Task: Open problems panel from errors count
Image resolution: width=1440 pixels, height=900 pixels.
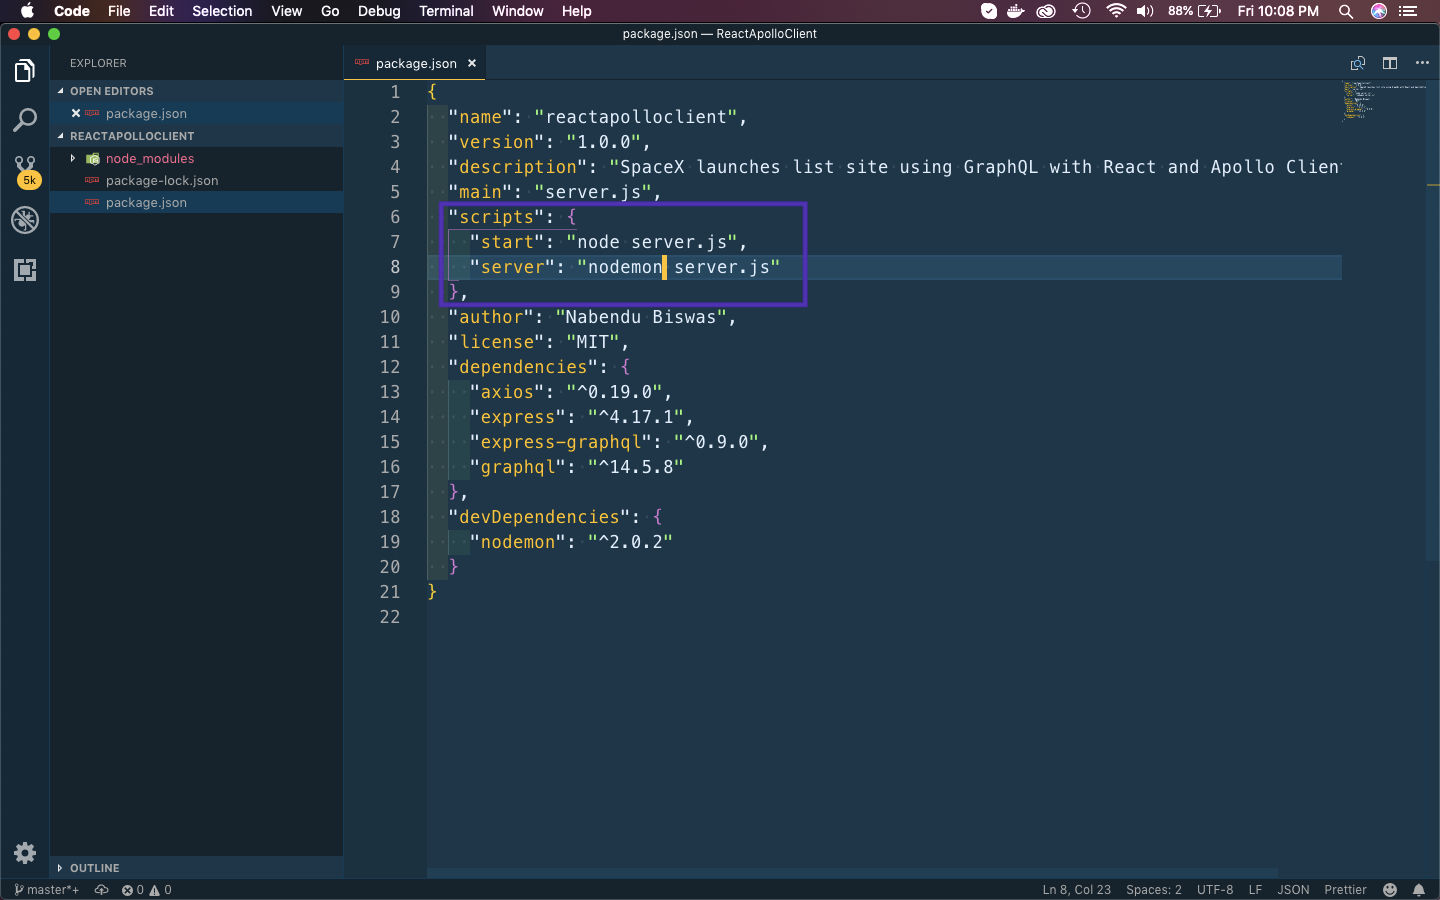Action: point(146,889)
